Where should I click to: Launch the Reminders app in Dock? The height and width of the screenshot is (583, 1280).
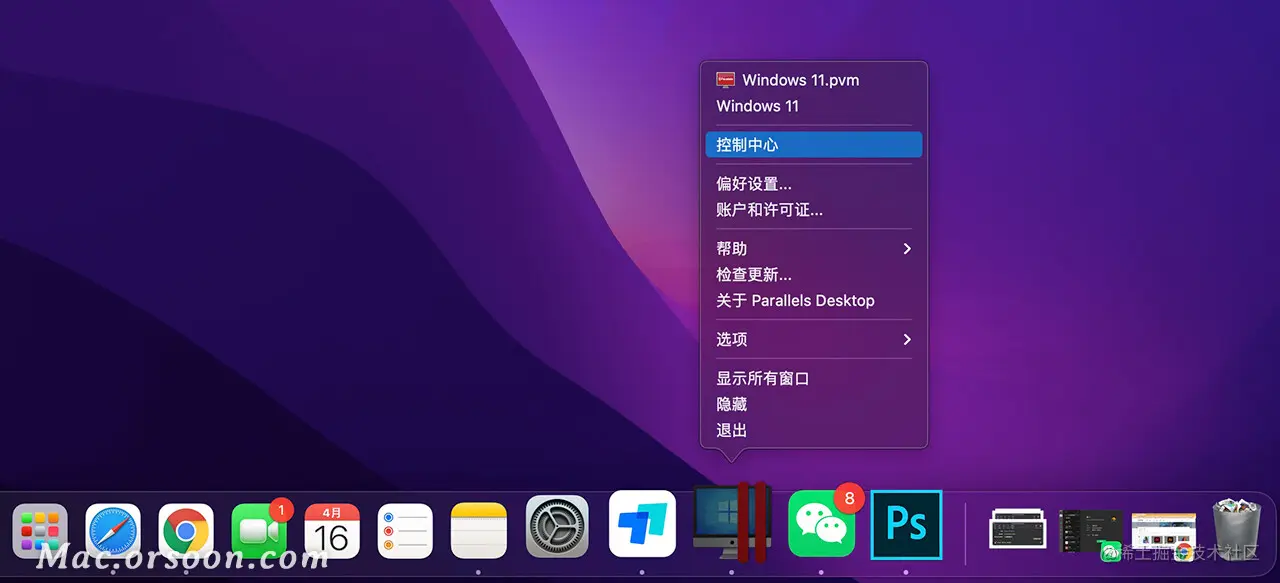[405, 531]
